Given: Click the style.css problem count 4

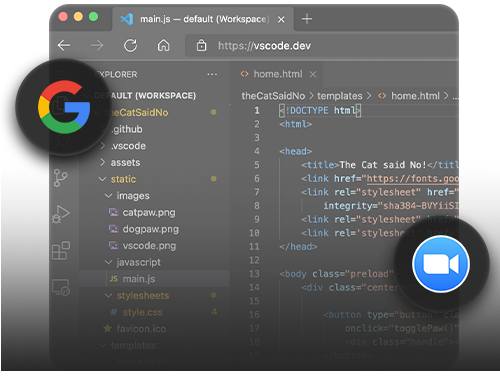Looking at the screenshot, I should point(214,312).
